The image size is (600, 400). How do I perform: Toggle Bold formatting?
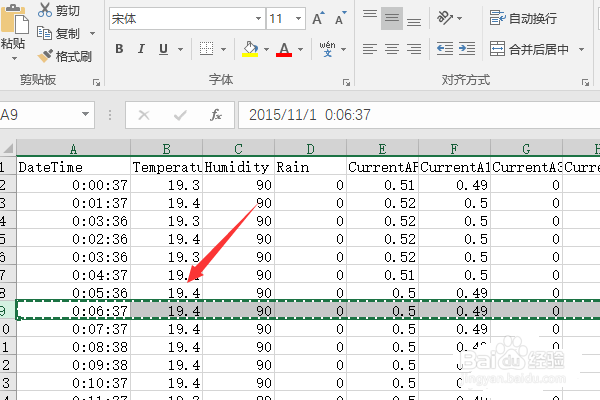(119, 49)
